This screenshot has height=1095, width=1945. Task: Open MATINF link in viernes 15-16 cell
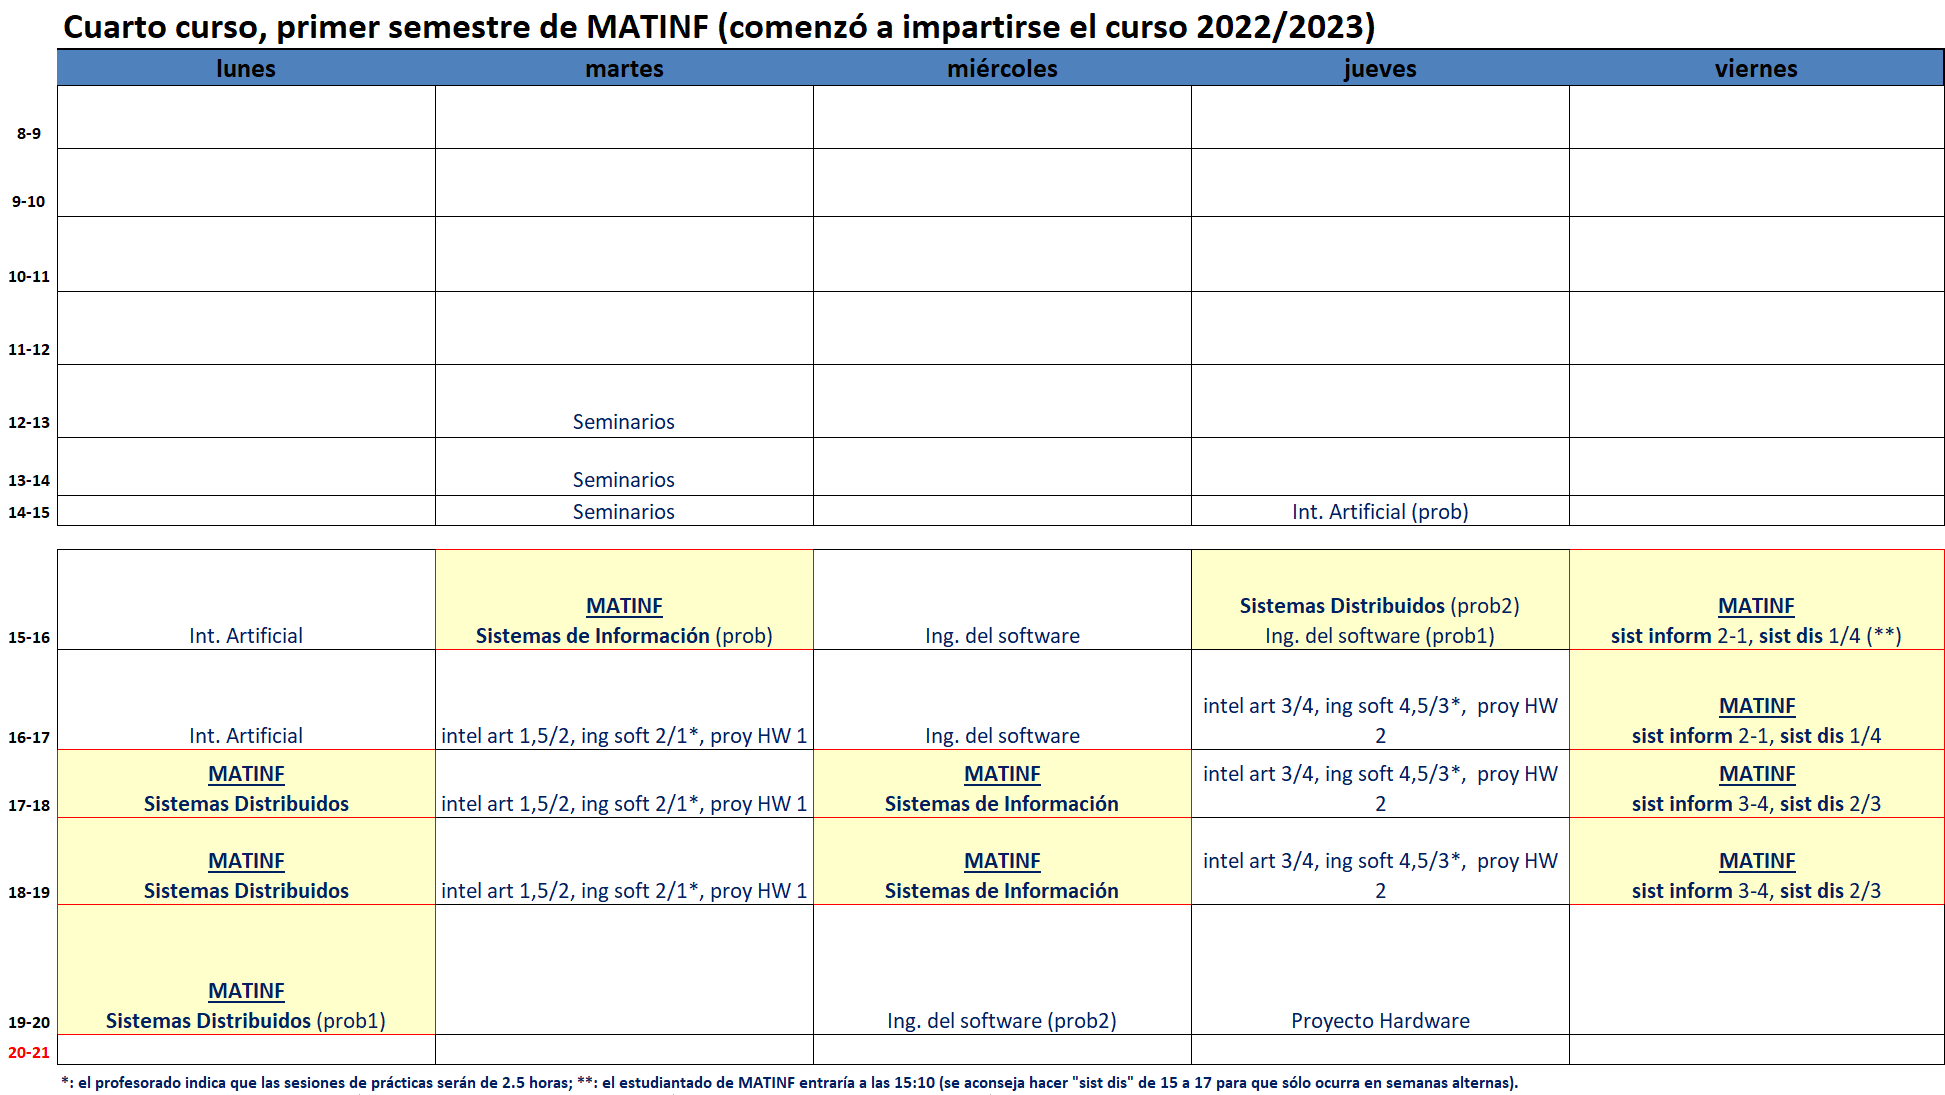1756,606
